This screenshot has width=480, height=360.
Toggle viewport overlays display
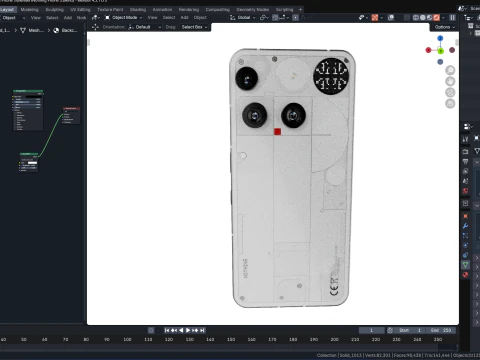click(x=392, y=18)
